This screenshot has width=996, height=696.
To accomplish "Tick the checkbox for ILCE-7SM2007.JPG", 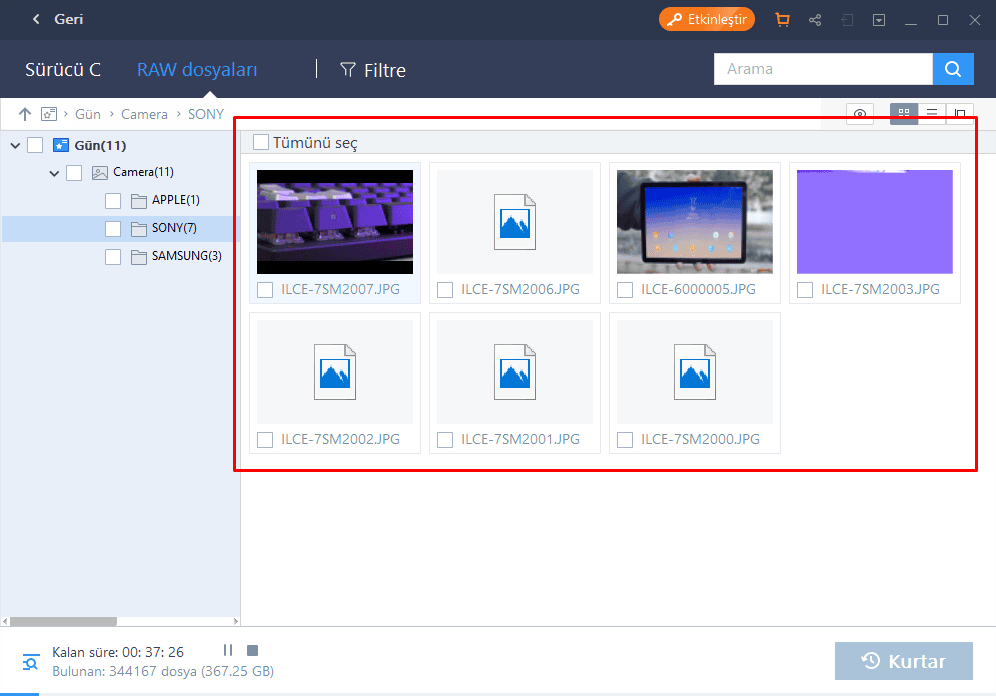I will pyautogui.click(x=265, y=290).
